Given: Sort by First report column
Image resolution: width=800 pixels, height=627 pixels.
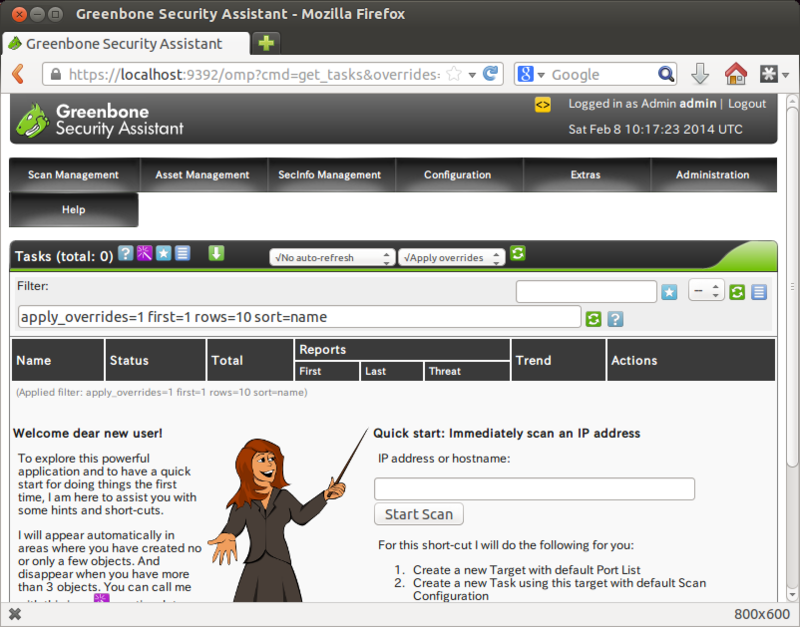Looking at the screenshot, I should (310, 371).
